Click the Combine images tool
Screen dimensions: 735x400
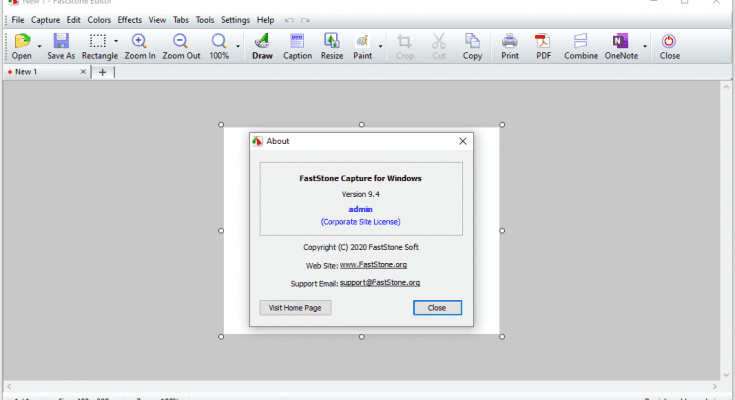tap(581, 46)
